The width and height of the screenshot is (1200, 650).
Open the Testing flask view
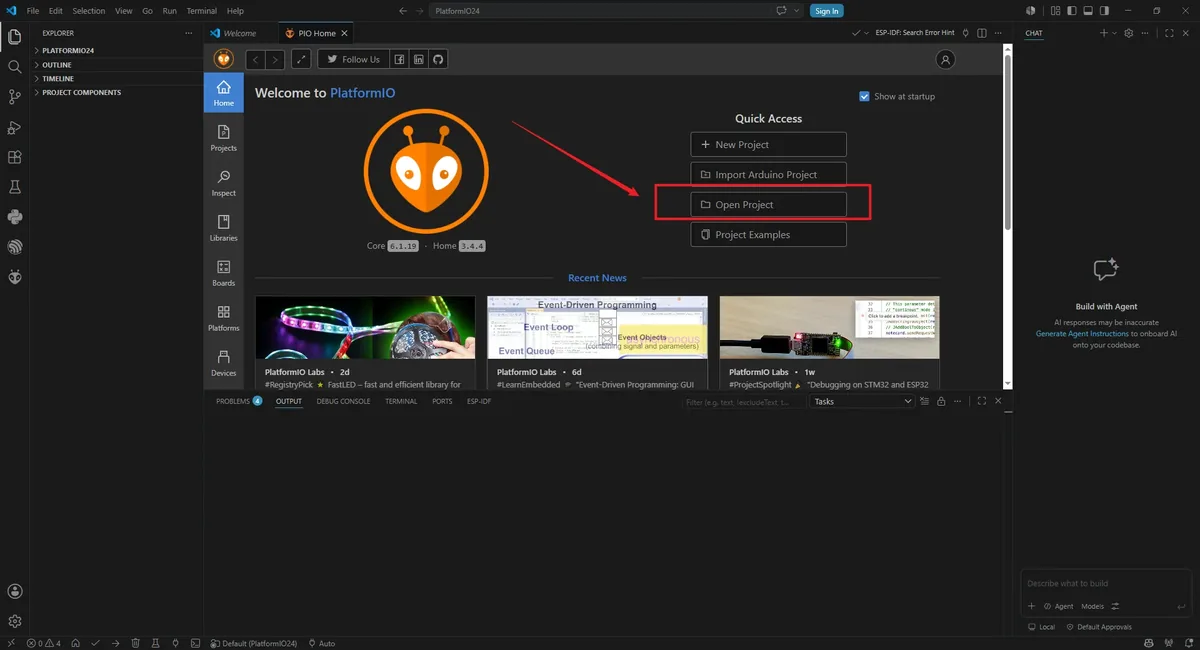click(x=14, y=187)
